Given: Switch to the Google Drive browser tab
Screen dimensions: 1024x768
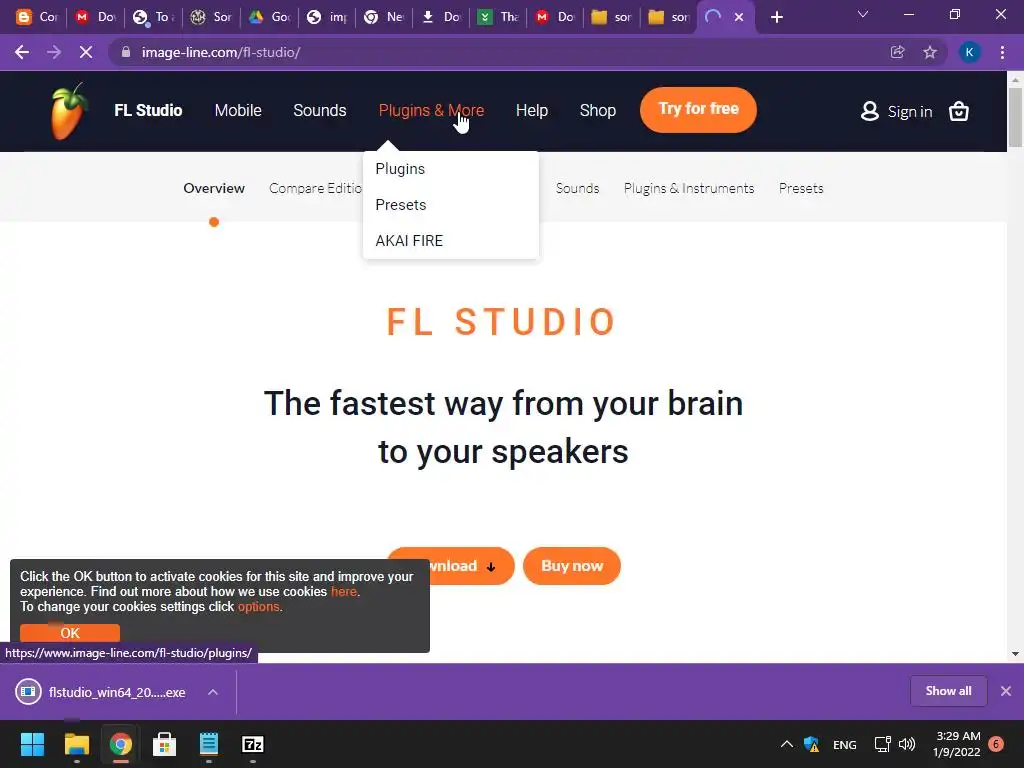Looking at the screenshot, I should click(270, 17).
